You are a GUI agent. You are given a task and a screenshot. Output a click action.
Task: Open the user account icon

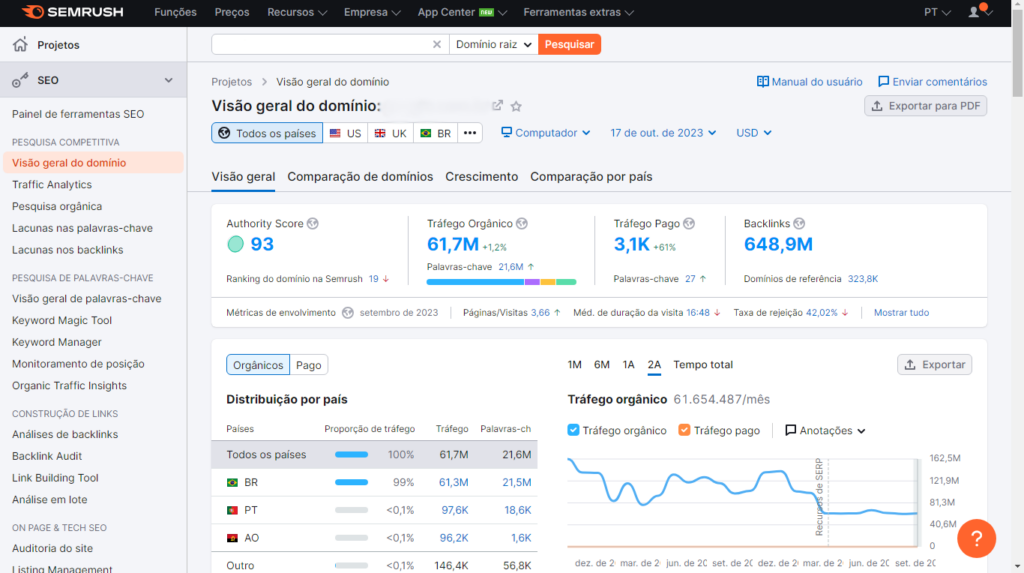click(x=974, y=12)
